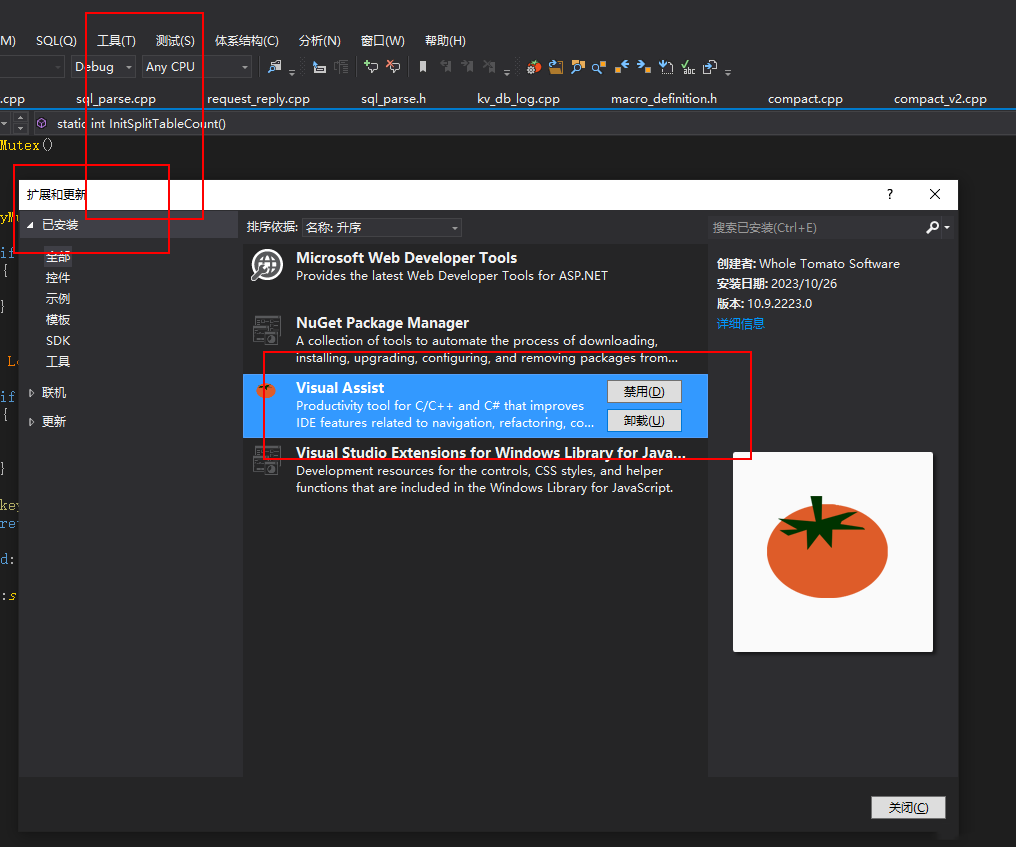The width and height of the screenshot is (1016, 847).
Task: Open the 帮助(H) menu
Action: coord(445,41)
